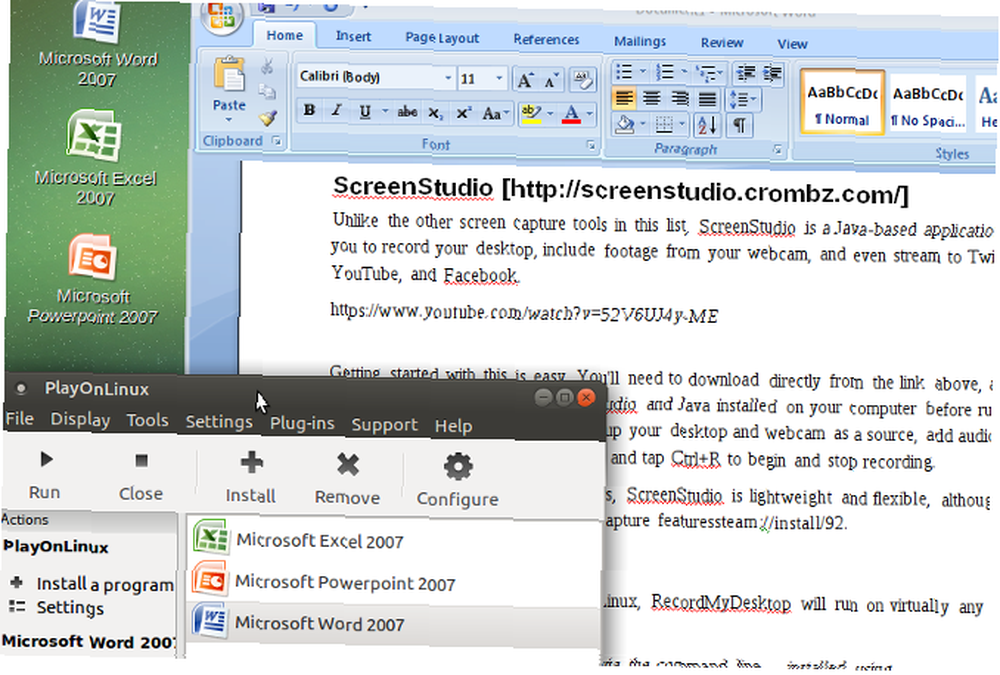
Task: Toggle Bold formatting in Word
Action: 309,110
